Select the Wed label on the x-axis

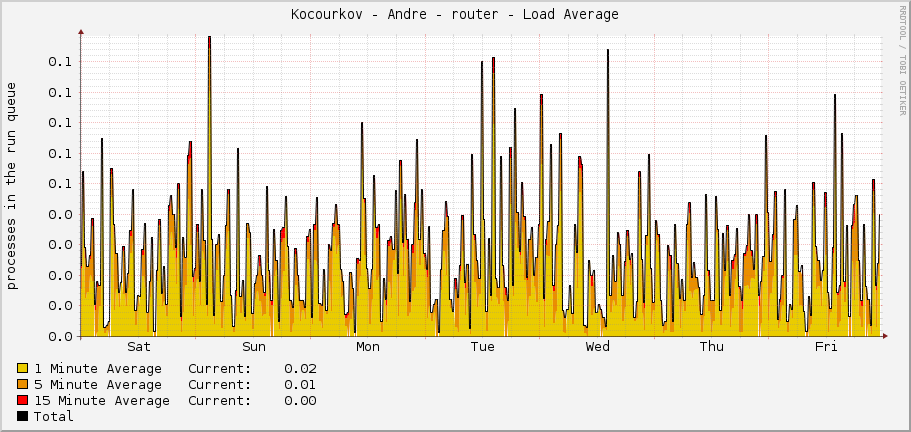pyautogui.click(x=597, y=347)
